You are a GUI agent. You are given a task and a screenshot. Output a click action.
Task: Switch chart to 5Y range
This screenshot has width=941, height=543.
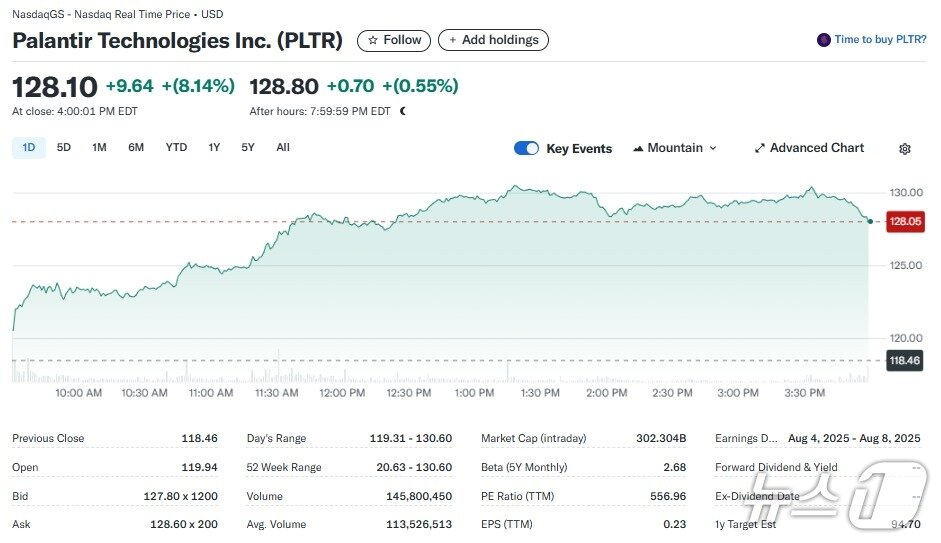click(248, 148)
